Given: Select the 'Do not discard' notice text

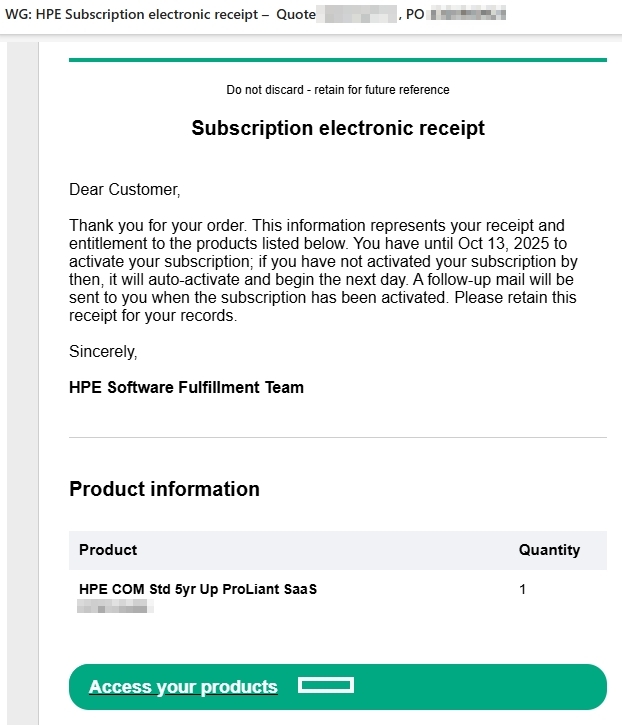Looking at the screenshot, I should click(337, 90).
